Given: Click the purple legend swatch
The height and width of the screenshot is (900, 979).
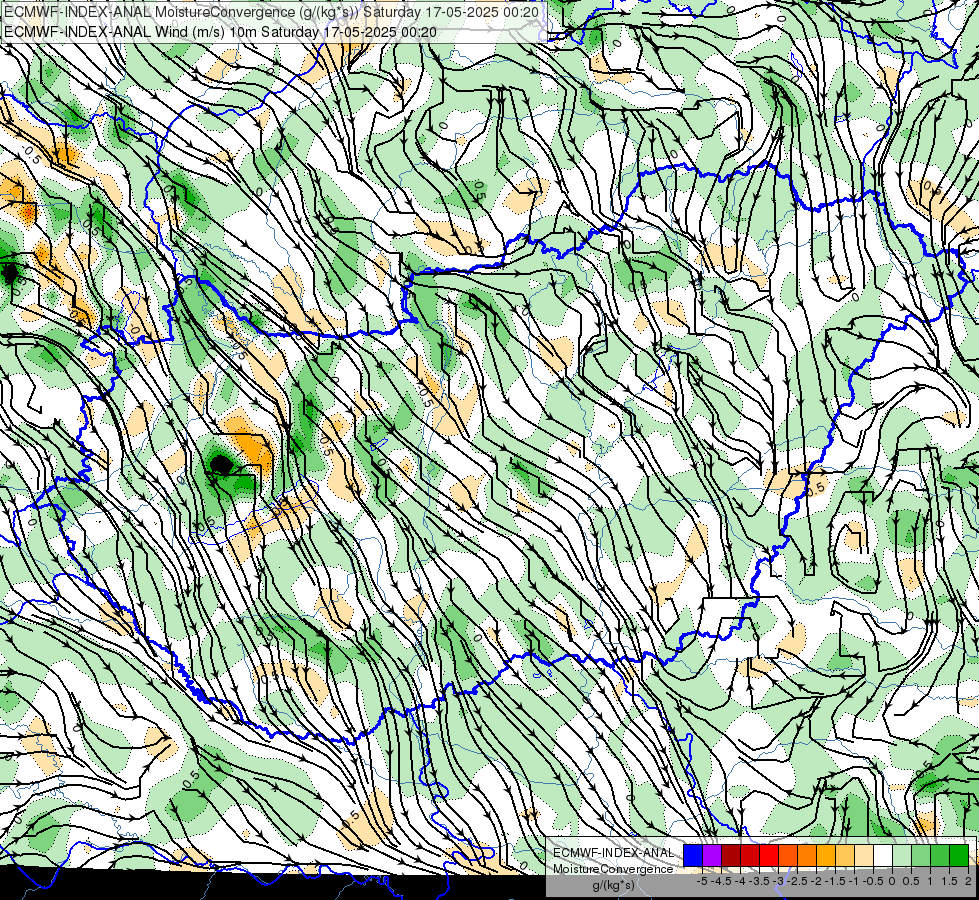Looking at the screenshot, I should pos(712,856).
